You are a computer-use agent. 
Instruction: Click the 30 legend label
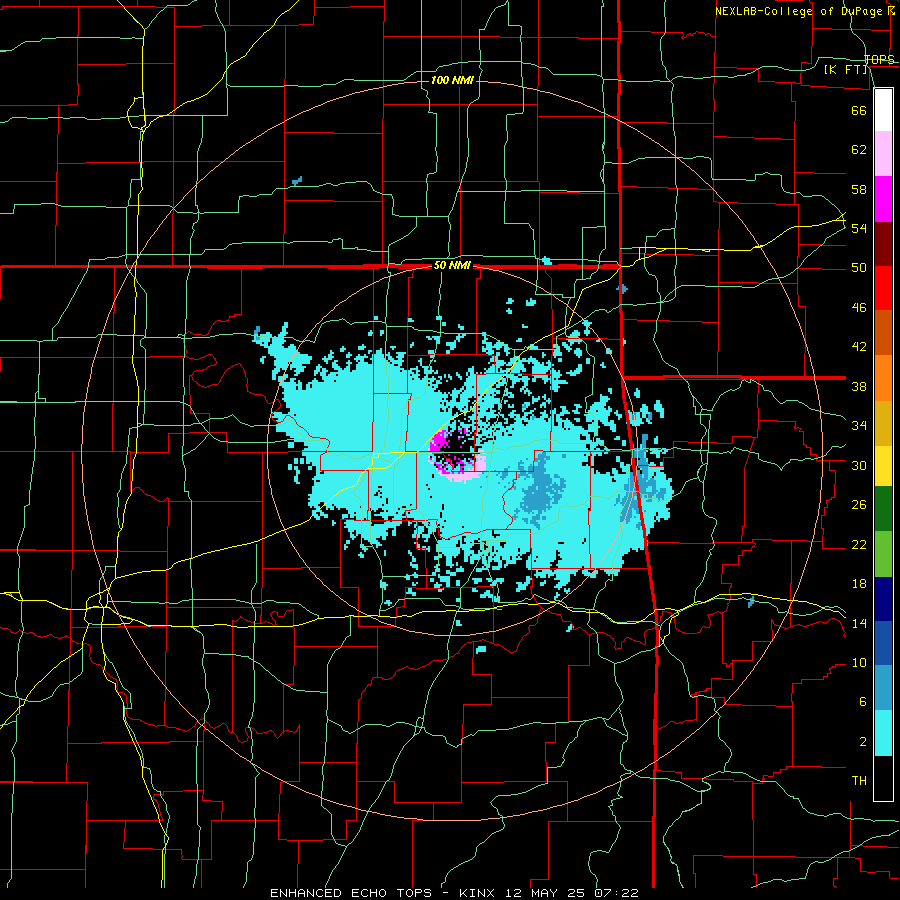[859, 465]
